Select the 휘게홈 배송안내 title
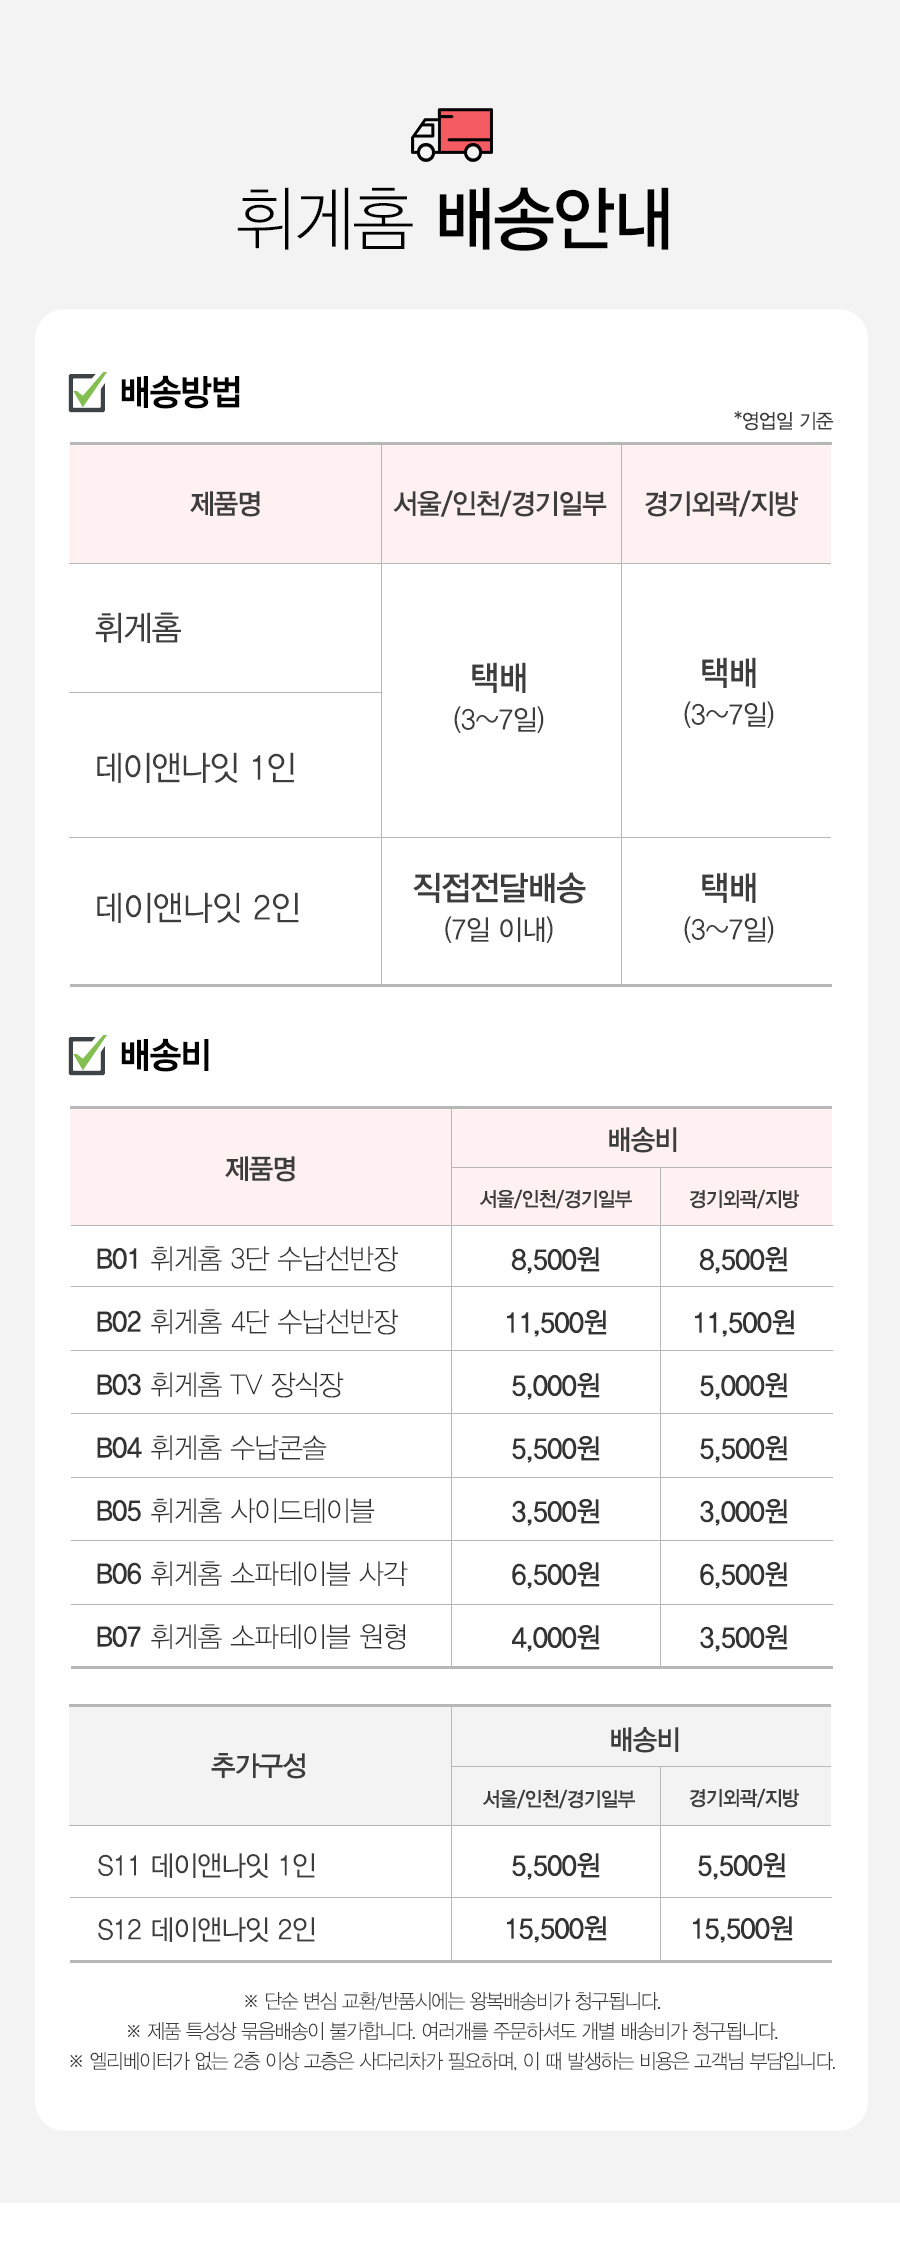Image resolution: width=900 pixels, height=2263 pixels. (x=453, y=217)
